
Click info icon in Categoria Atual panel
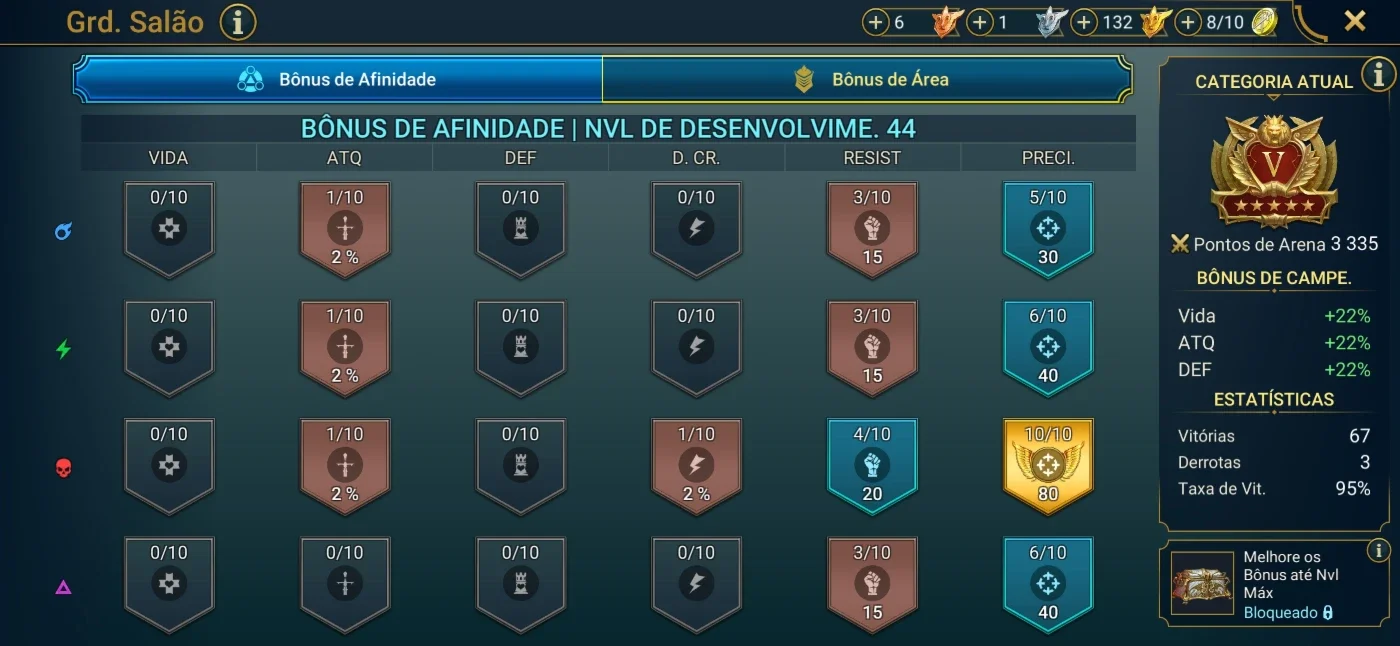pyautogui.click(x=1379, y=73)
